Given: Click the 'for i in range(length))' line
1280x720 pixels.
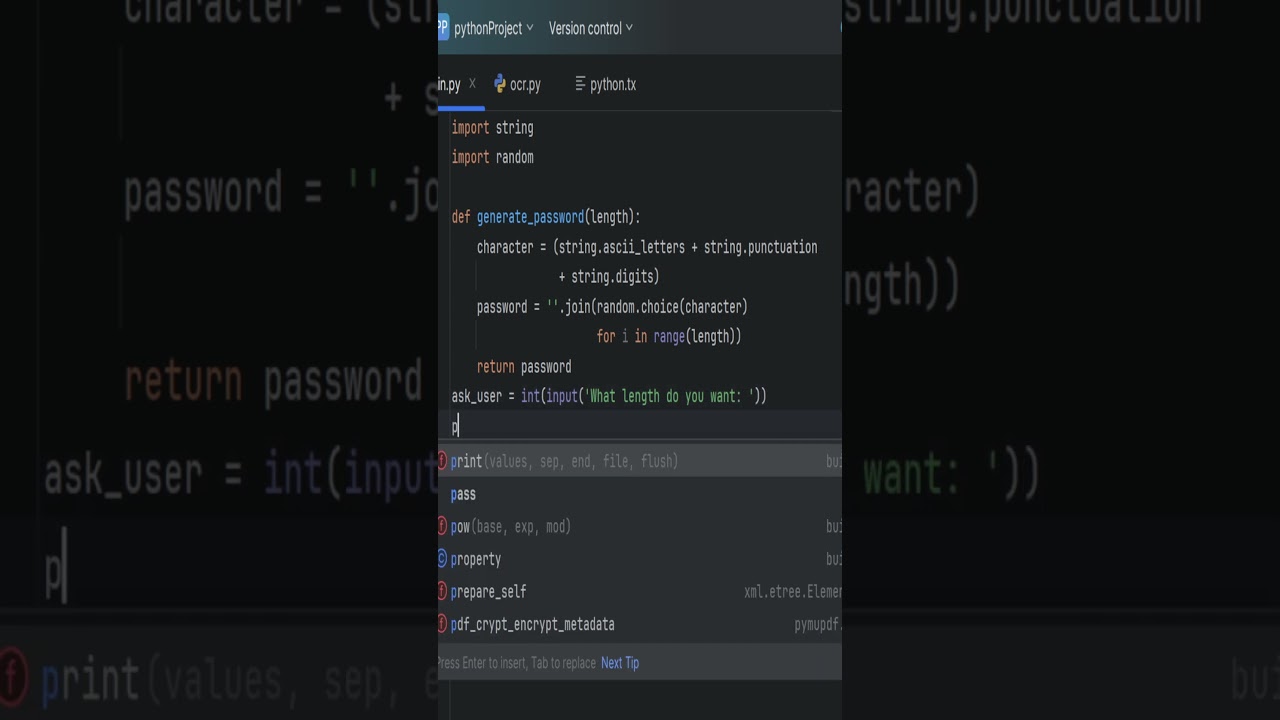Looking at the screenshot, I should 669,337.
